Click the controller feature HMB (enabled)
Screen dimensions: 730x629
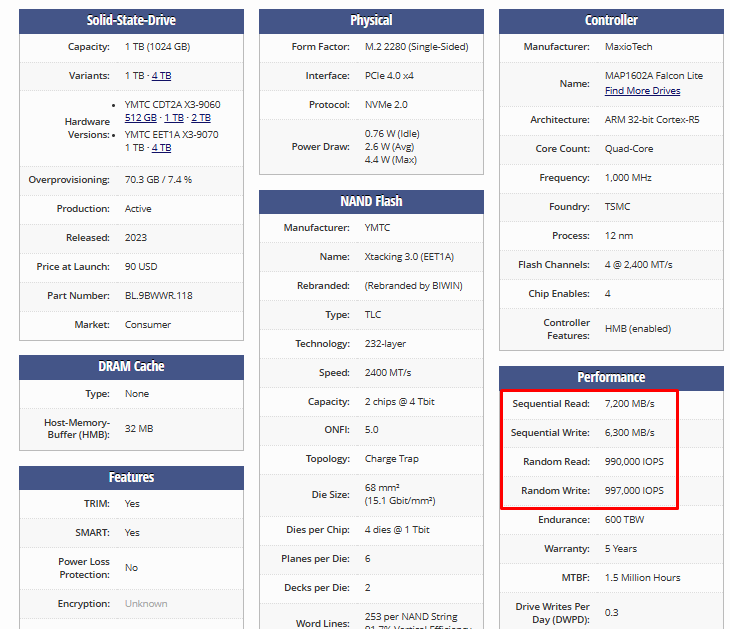(638, 329)
